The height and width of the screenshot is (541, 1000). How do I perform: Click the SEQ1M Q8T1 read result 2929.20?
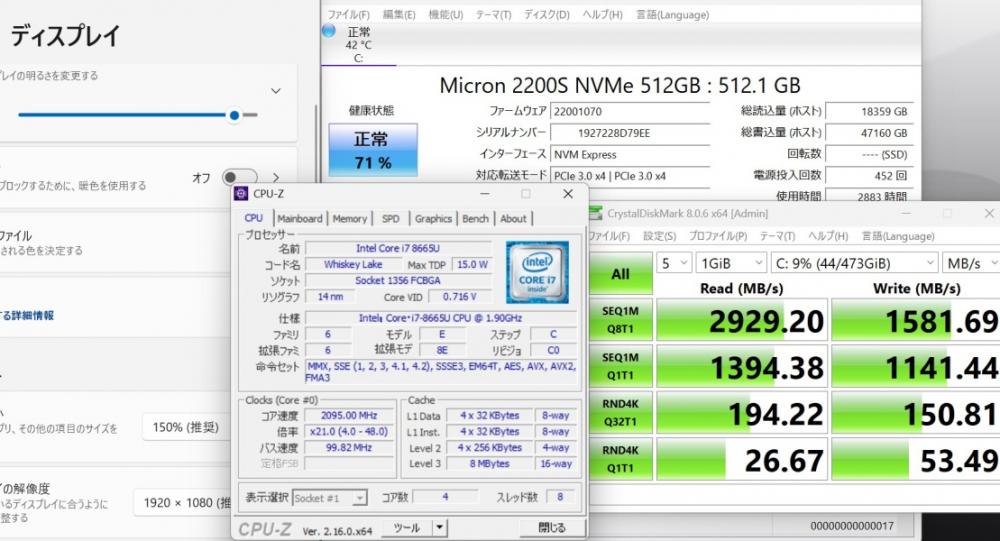click(741, 320)
